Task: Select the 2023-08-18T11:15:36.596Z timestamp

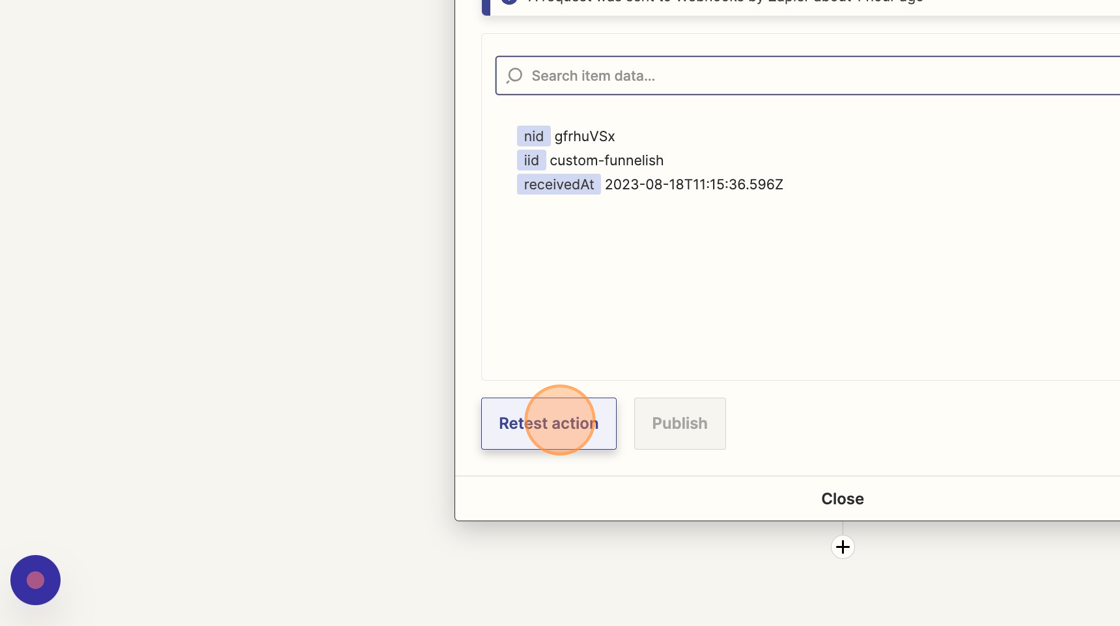Action: pyautogui.click(x=694, y=184)
